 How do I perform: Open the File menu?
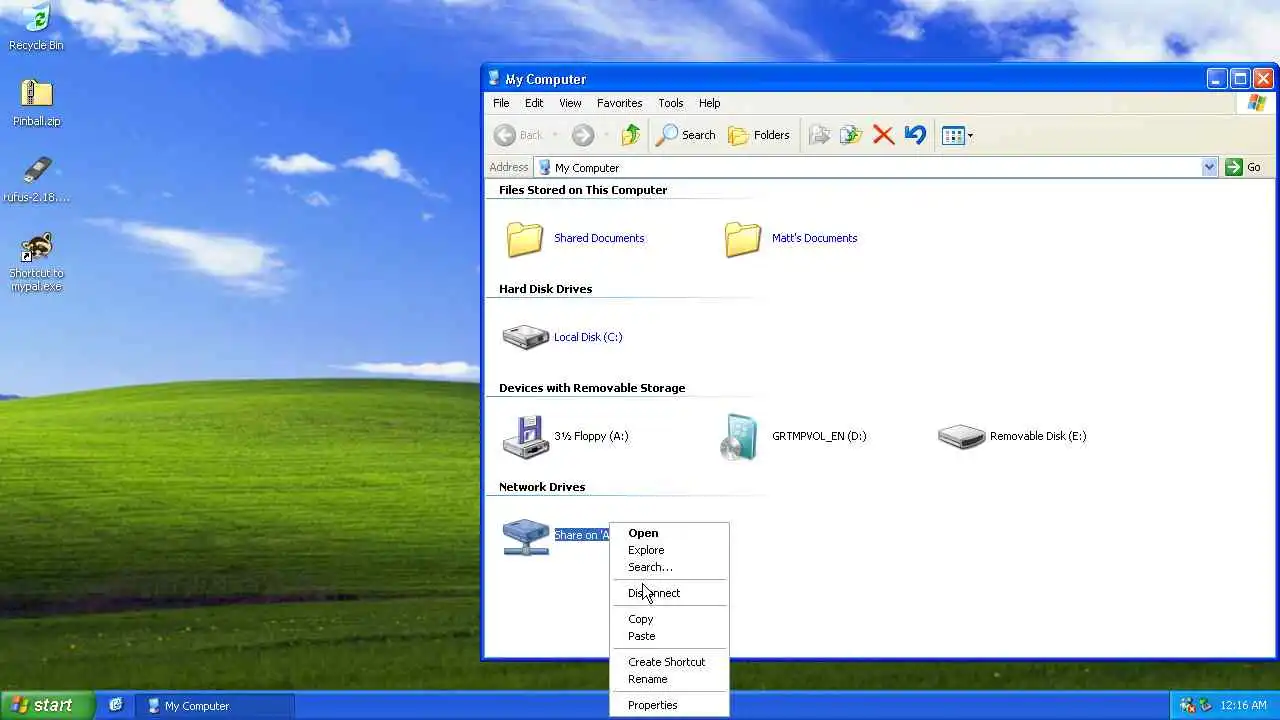point(501,103)
